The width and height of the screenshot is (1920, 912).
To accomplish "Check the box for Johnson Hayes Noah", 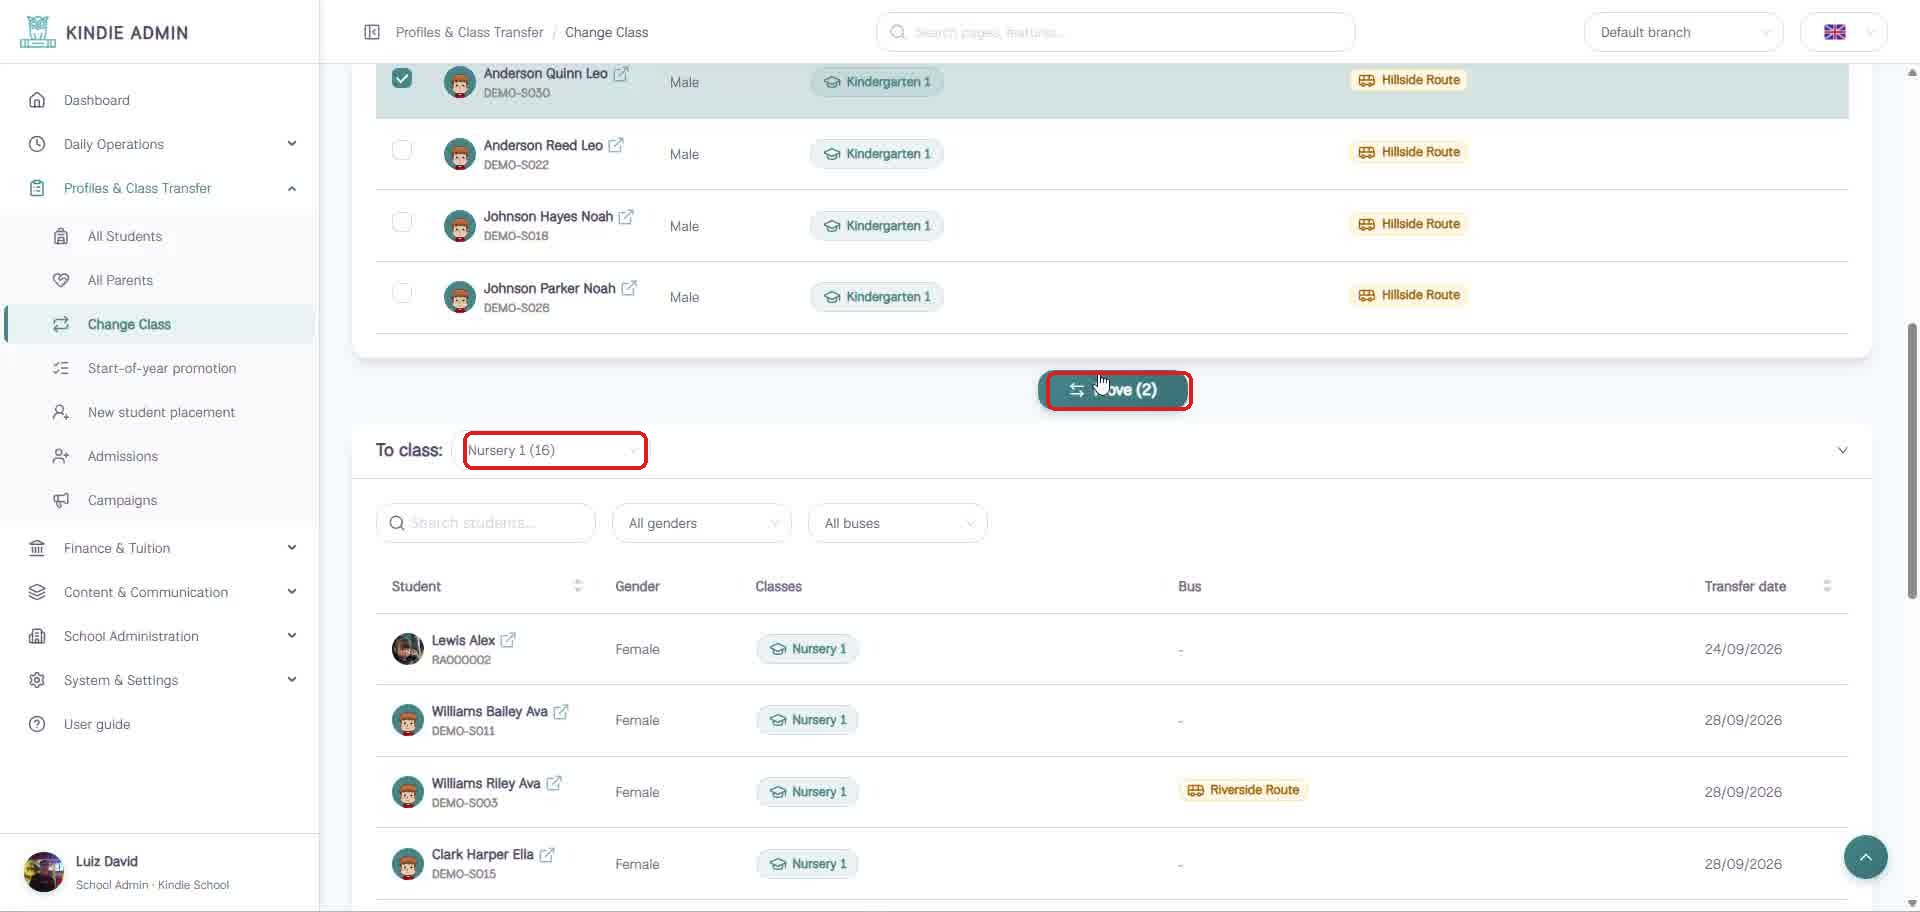I will [402, 222].
